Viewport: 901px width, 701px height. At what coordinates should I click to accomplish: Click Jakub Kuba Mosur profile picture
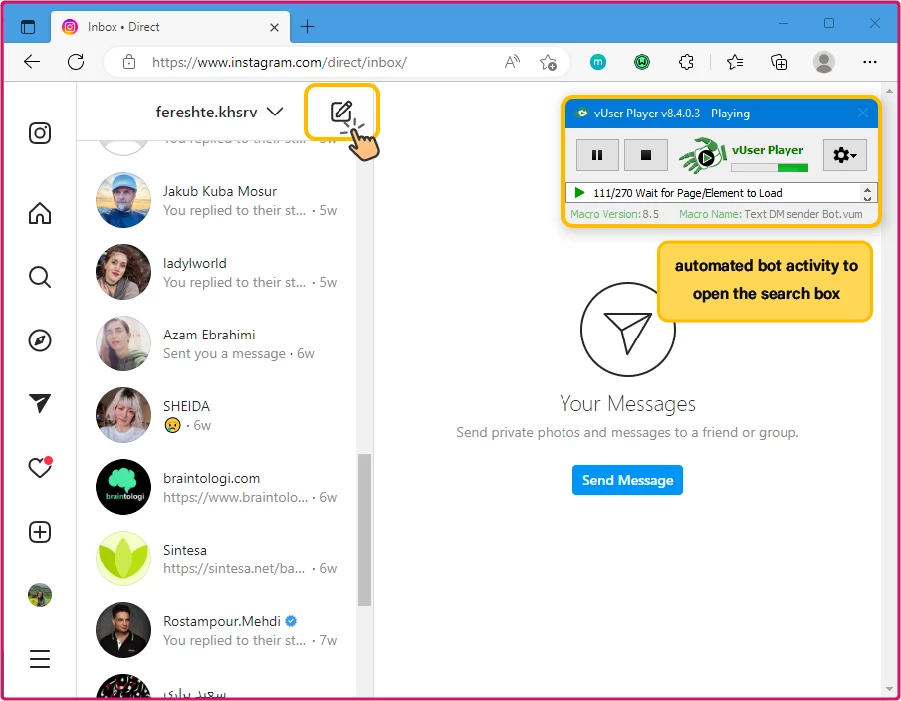[x=124, y=200]
